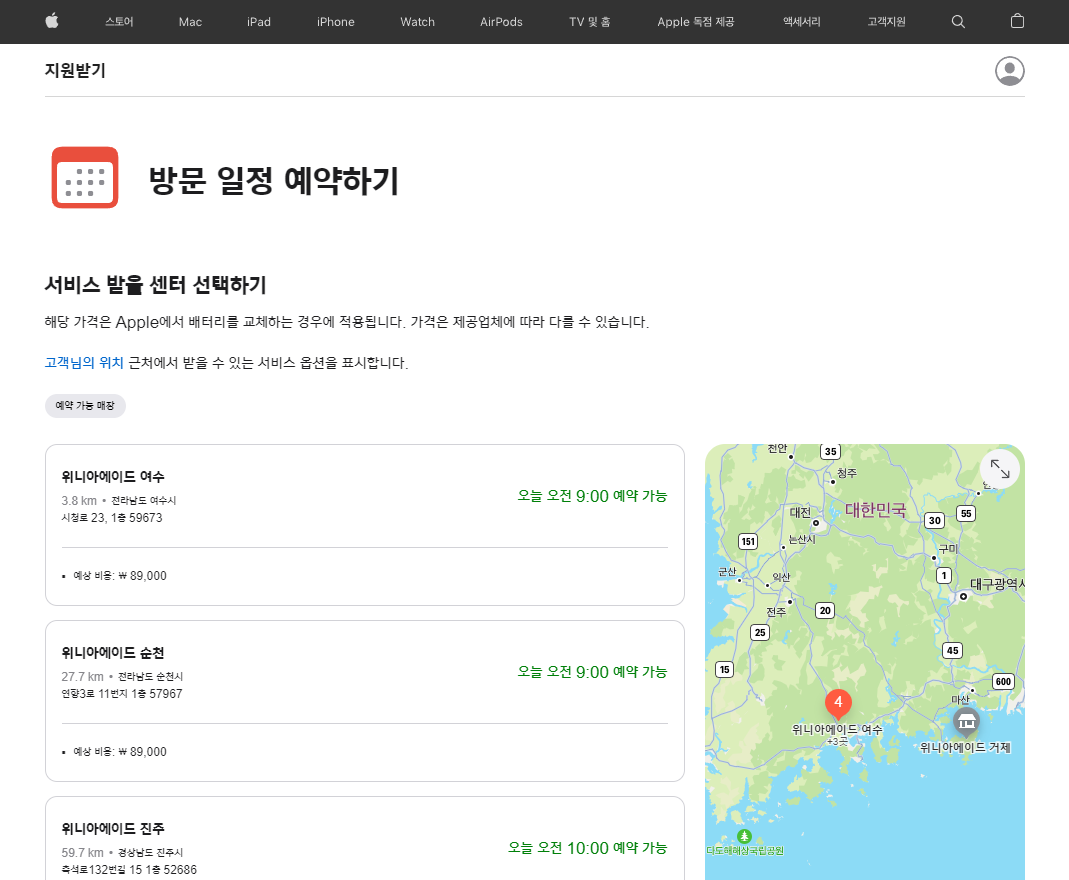Toggle the 예약 가능 매장 filter chip
Screen dimensions: 1069x880
[85, 406]
